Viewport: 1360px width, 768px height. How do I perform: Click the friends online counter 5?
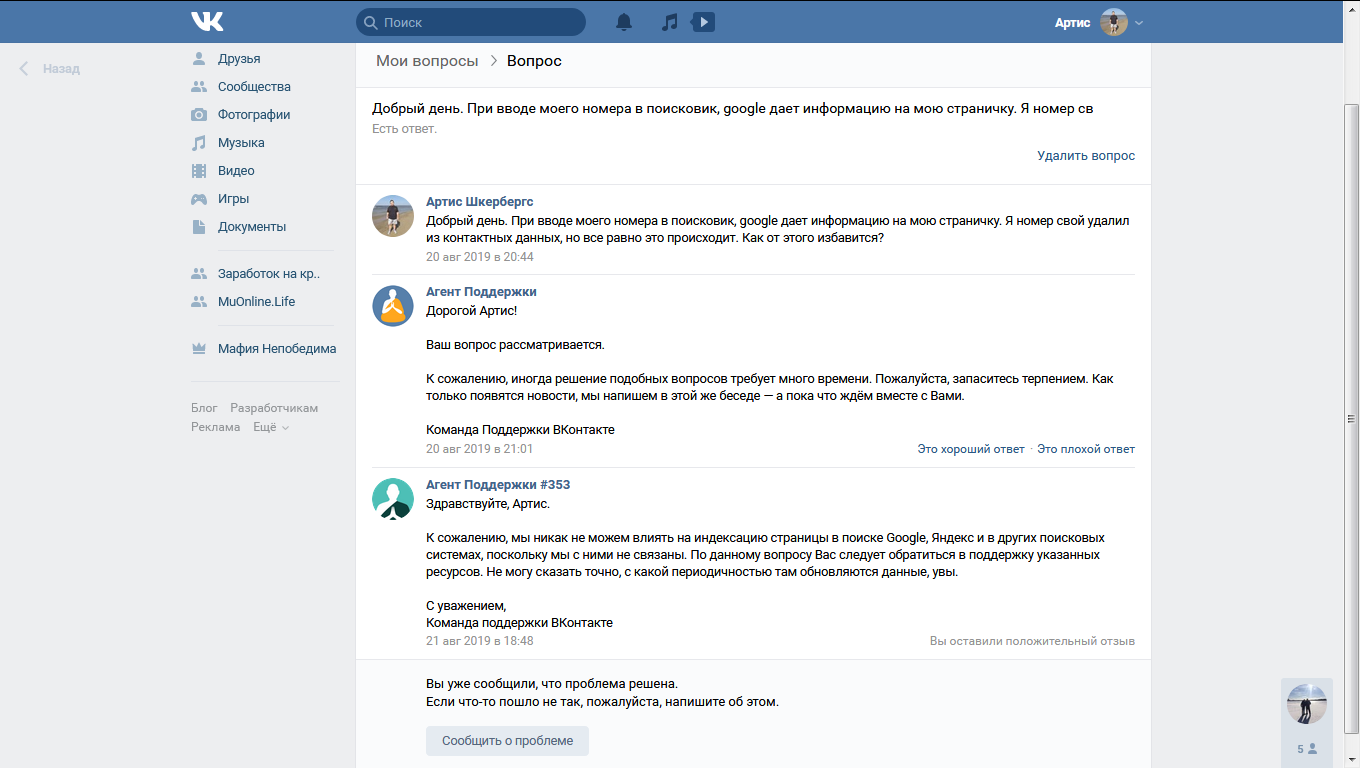(1307, 749)
